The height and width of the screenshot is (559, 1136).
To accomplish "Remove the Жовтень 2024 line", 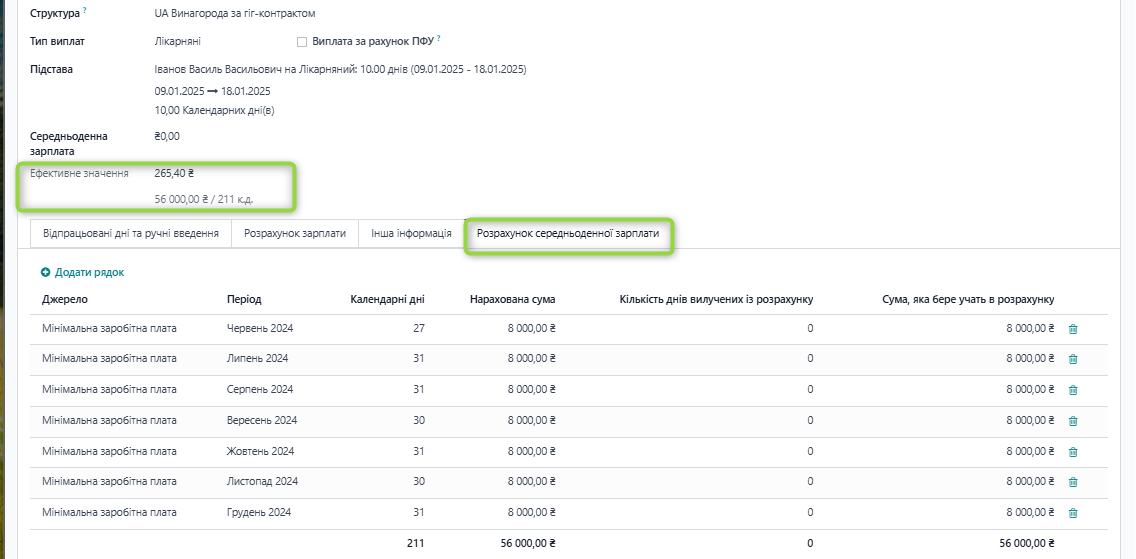I will point(1073,452).
